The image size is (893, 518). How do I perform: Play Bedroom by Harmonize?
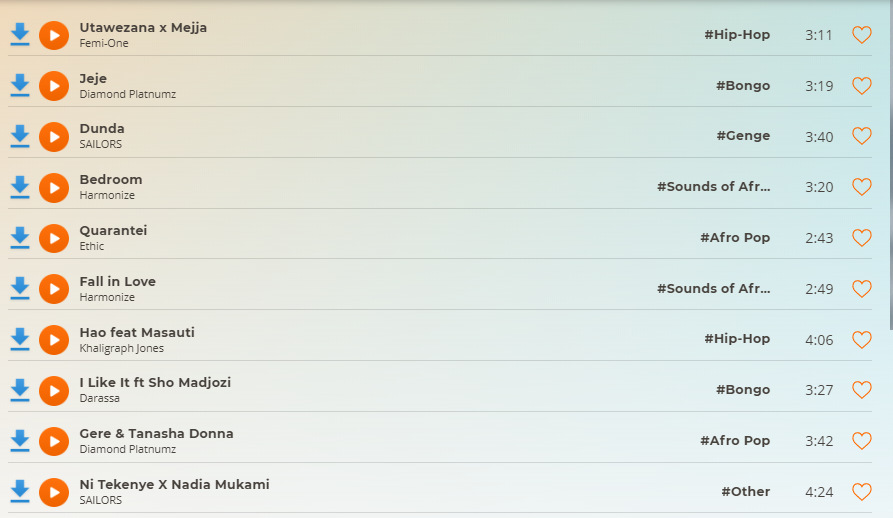point(54,187)
